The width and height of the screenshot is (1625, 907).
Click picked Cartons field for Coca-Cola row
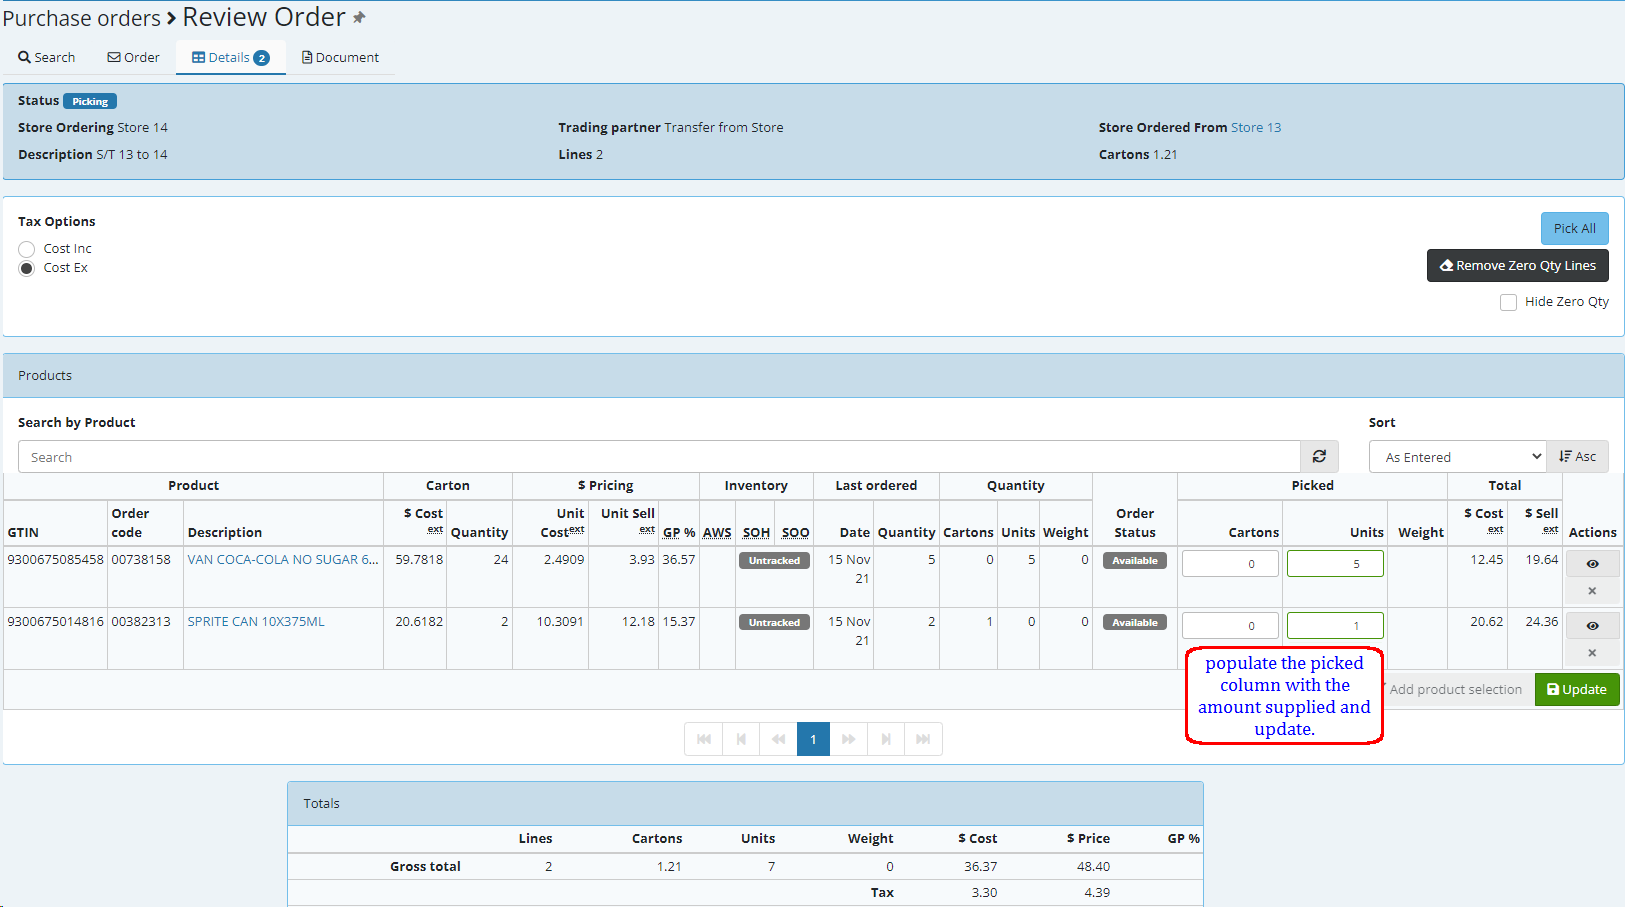click(x=1230, y=564)
